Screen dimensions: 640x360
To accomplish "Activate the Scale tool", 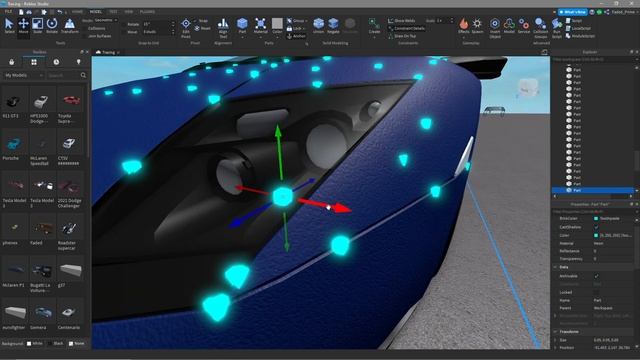I will point(37,26).
